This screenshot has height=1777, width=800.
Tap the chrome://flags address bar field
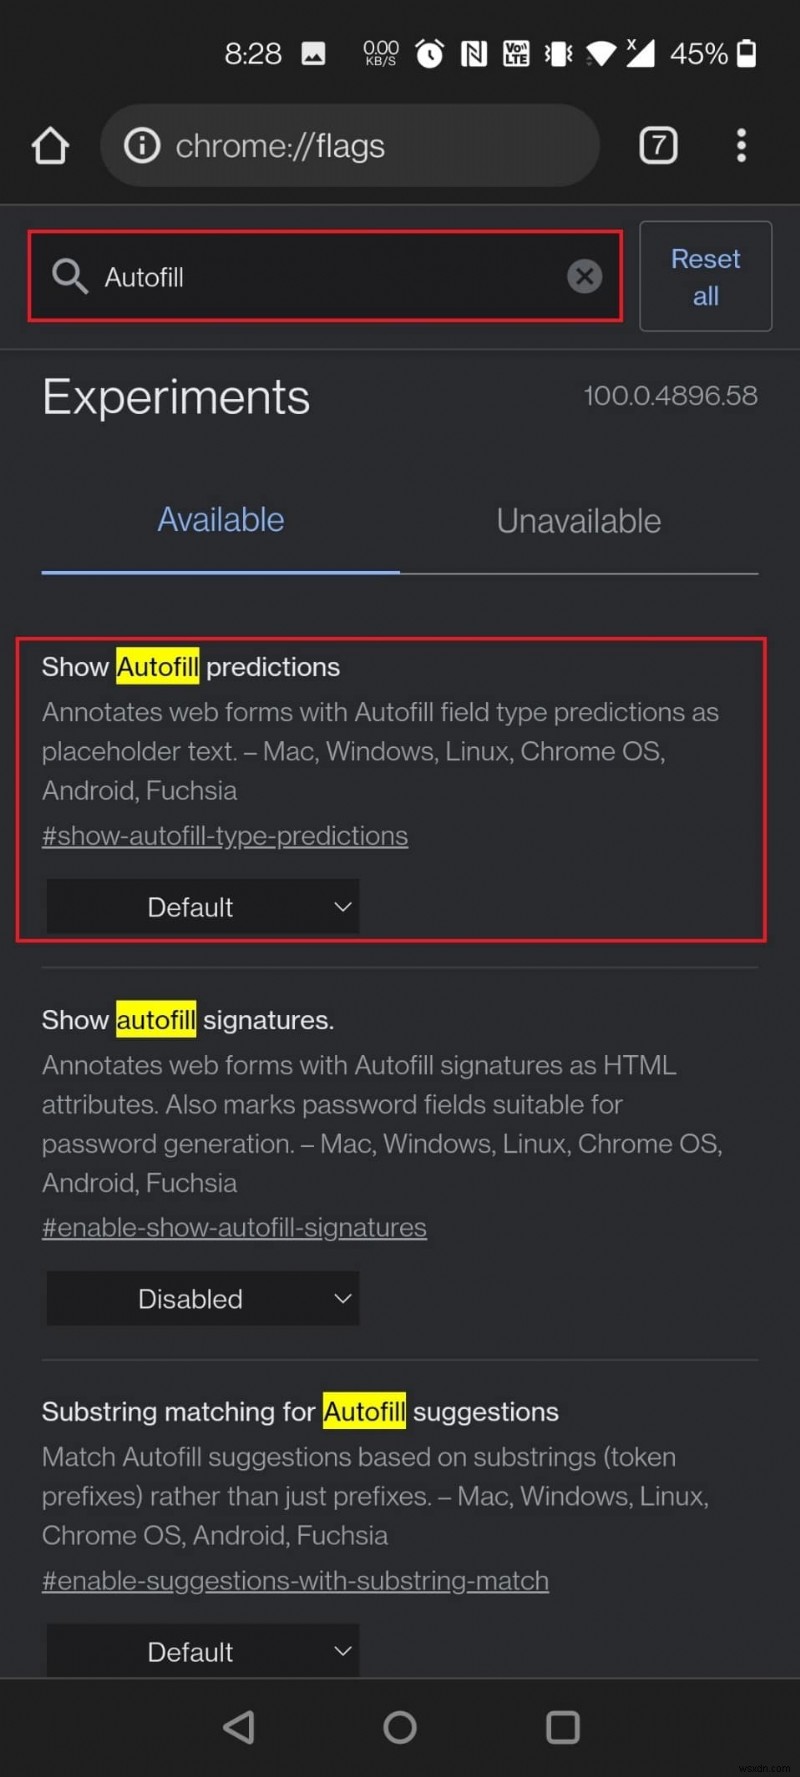click(x=350, y=145)
